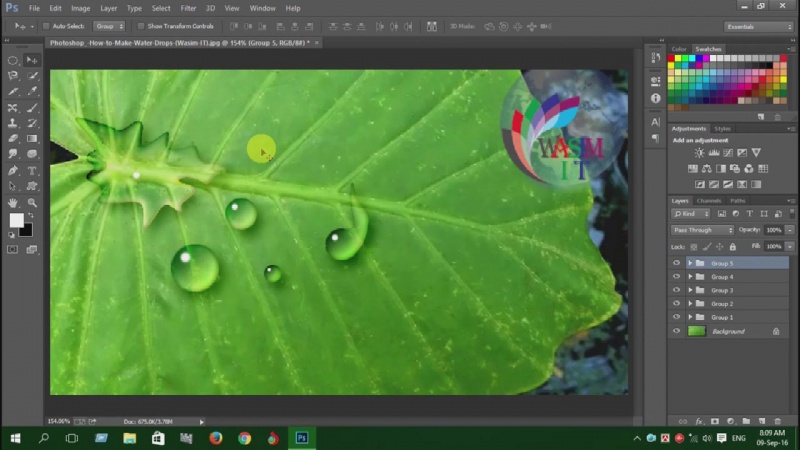Switch to the Styles tab
This screenshot has height=450, width=800.
click(722, 129)
